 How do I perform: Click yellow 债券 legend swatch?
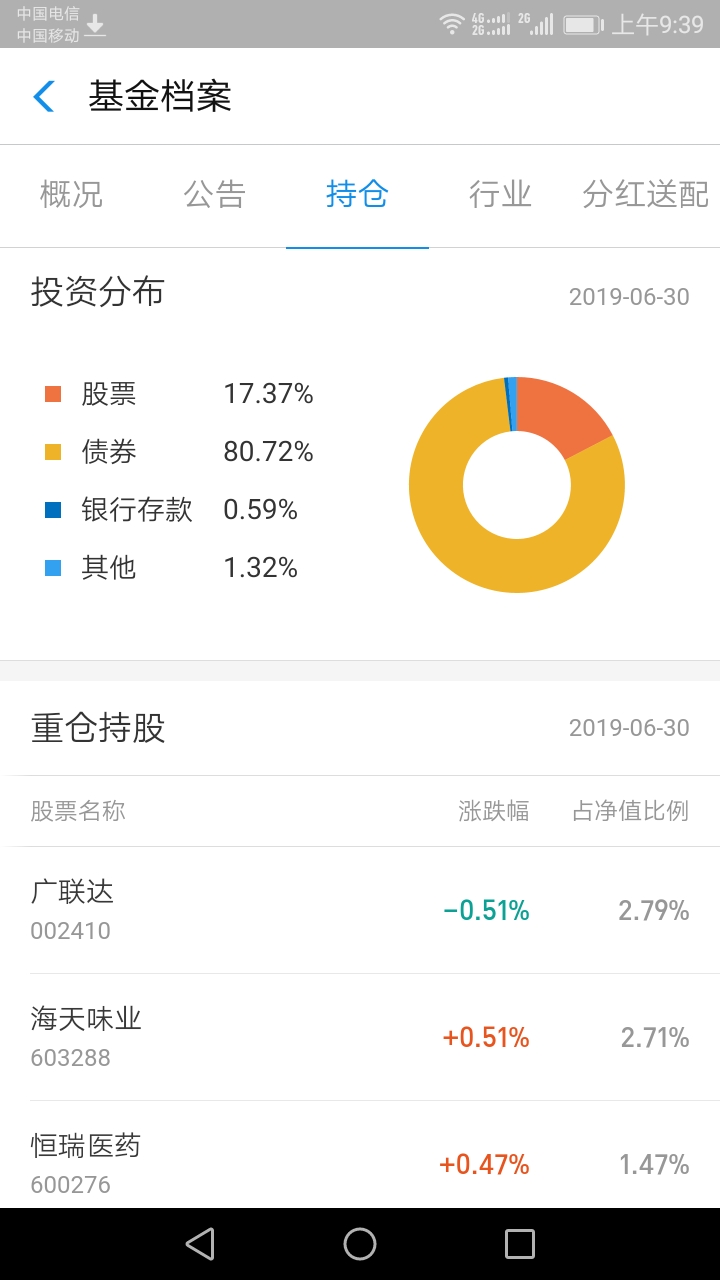click(x=53, y=452)
